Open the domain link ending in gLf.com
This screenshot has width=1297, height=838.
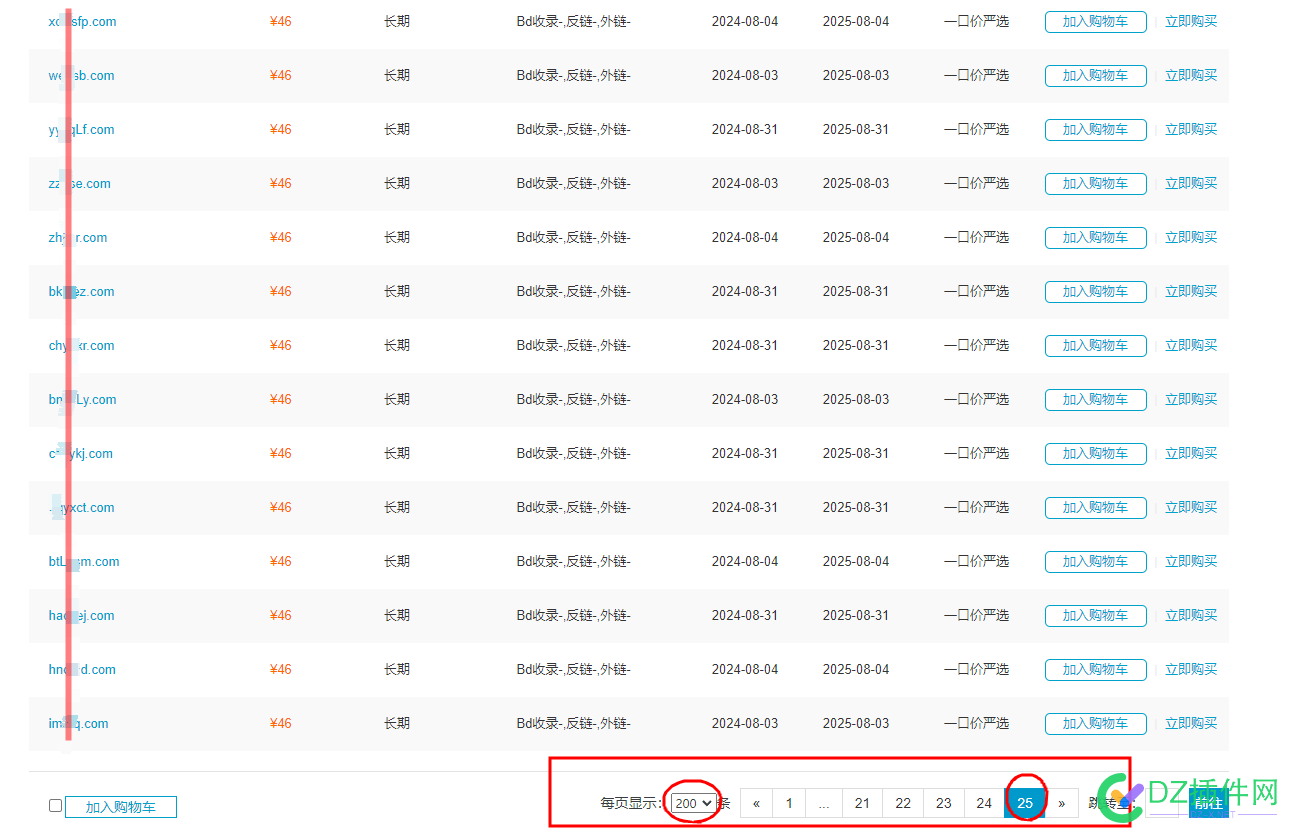pos(81,130)
